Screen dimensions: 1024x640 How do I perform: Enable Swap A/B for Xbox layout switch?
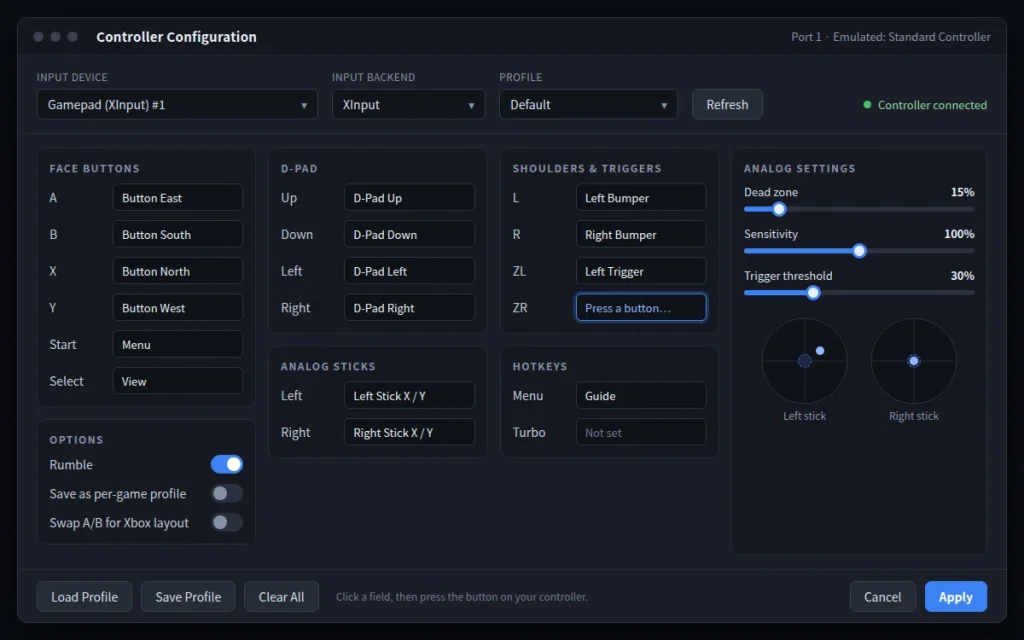[227, 522]
